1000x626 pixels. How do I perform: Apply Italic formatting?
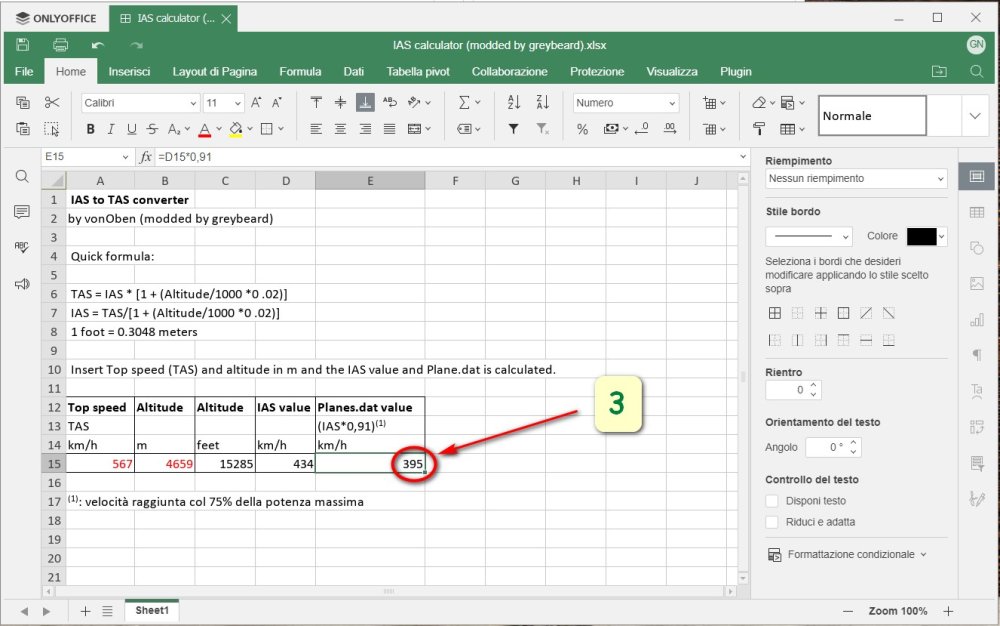pos(110,129)
